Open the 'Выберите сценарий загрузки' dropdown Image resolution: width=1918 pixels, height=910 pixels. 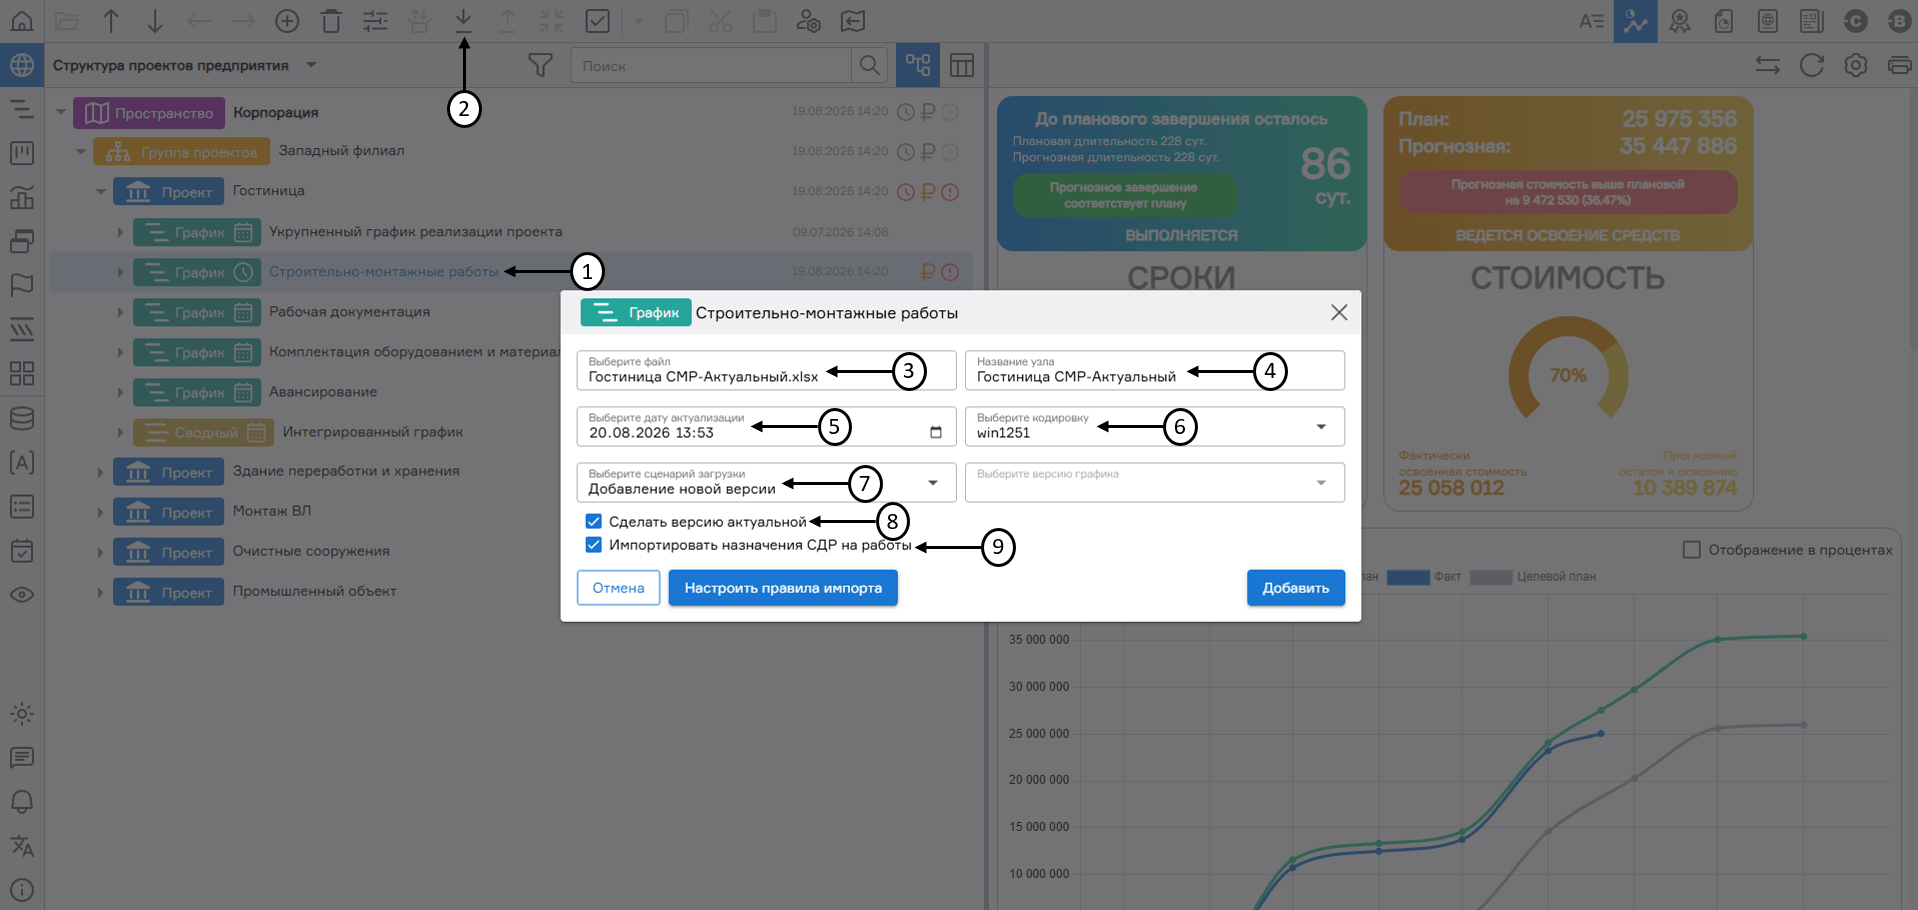[x=766, y=482]
